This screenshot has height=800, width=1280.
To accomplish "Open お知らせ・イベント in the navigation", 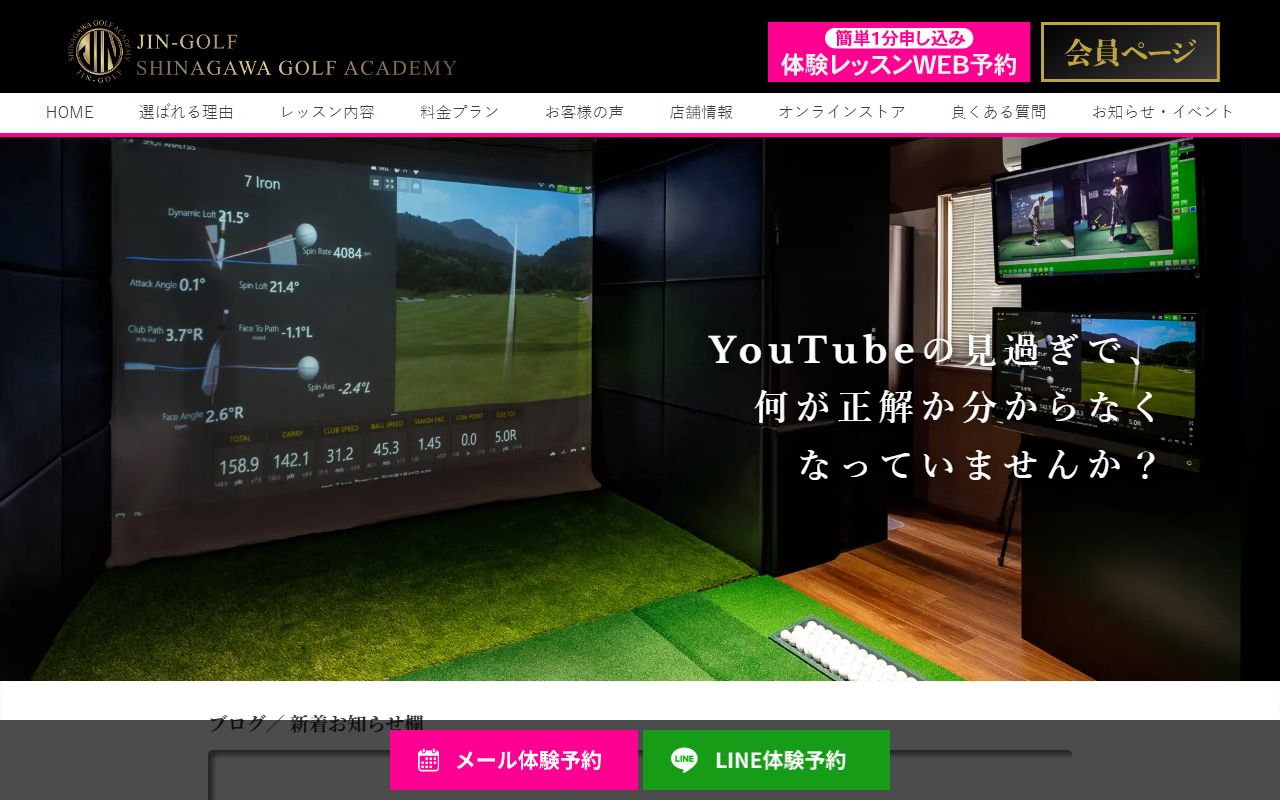I will [1163, 112].
